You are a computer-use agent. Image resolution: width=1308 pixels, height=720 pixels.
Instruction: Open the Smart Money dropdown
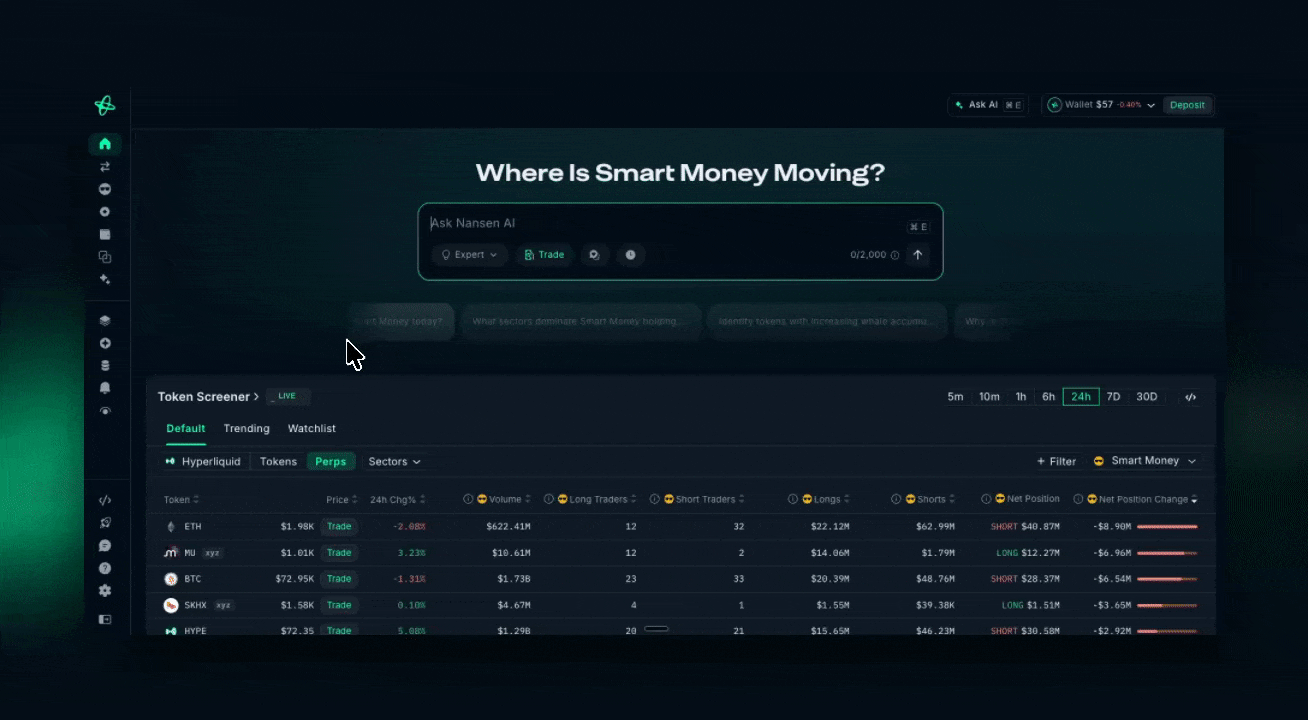pyautogui.click(x=1144, y=461)
